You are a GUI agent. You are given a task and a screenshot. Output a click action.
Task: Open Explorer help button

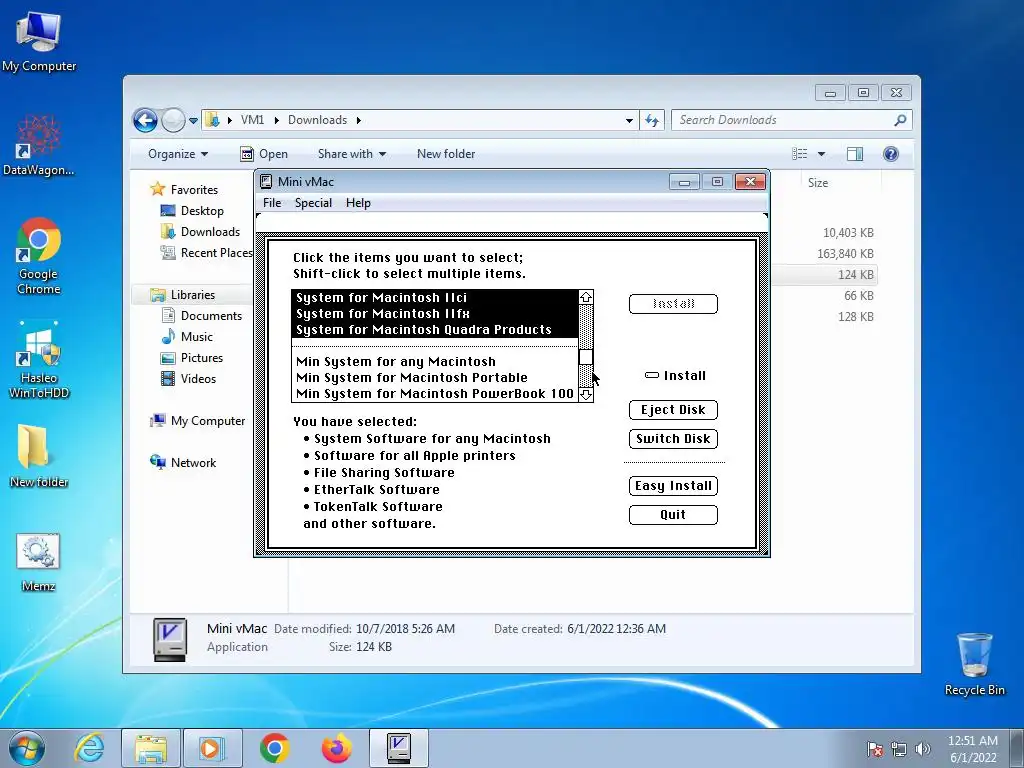890,154
